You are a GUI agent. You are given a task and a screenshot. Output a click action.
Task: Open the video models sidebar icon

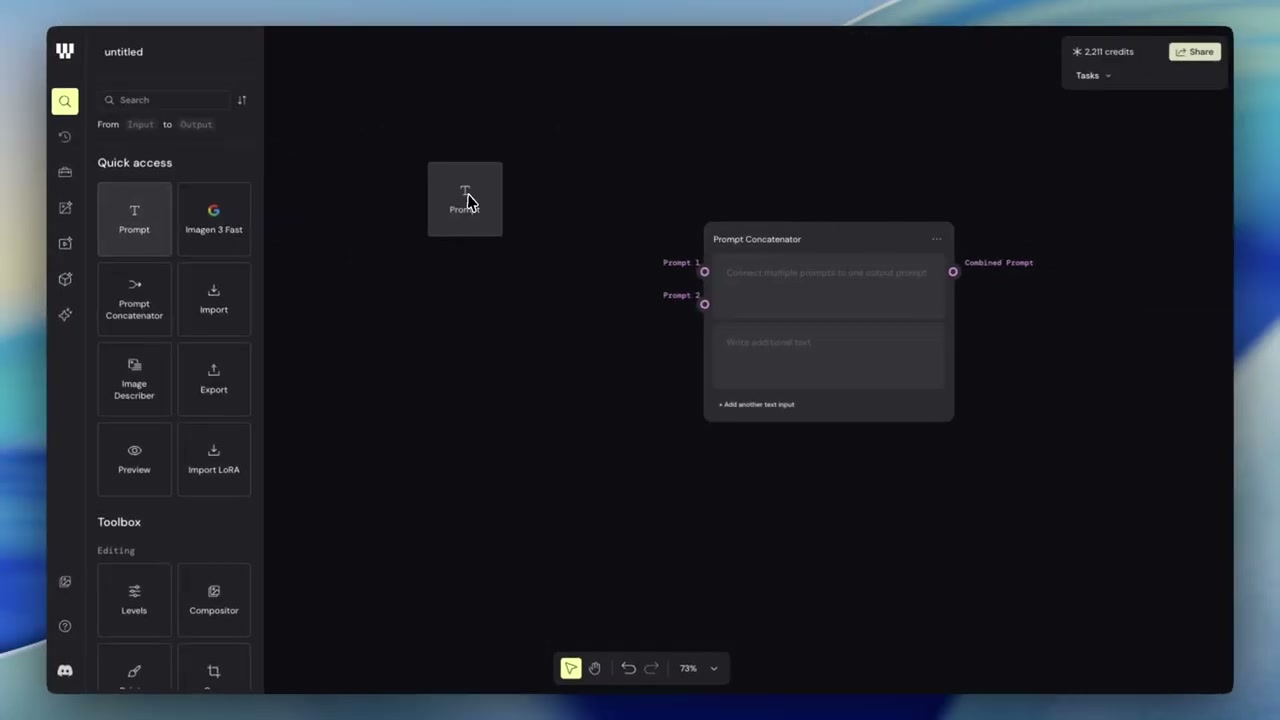[x=65, y=243]
